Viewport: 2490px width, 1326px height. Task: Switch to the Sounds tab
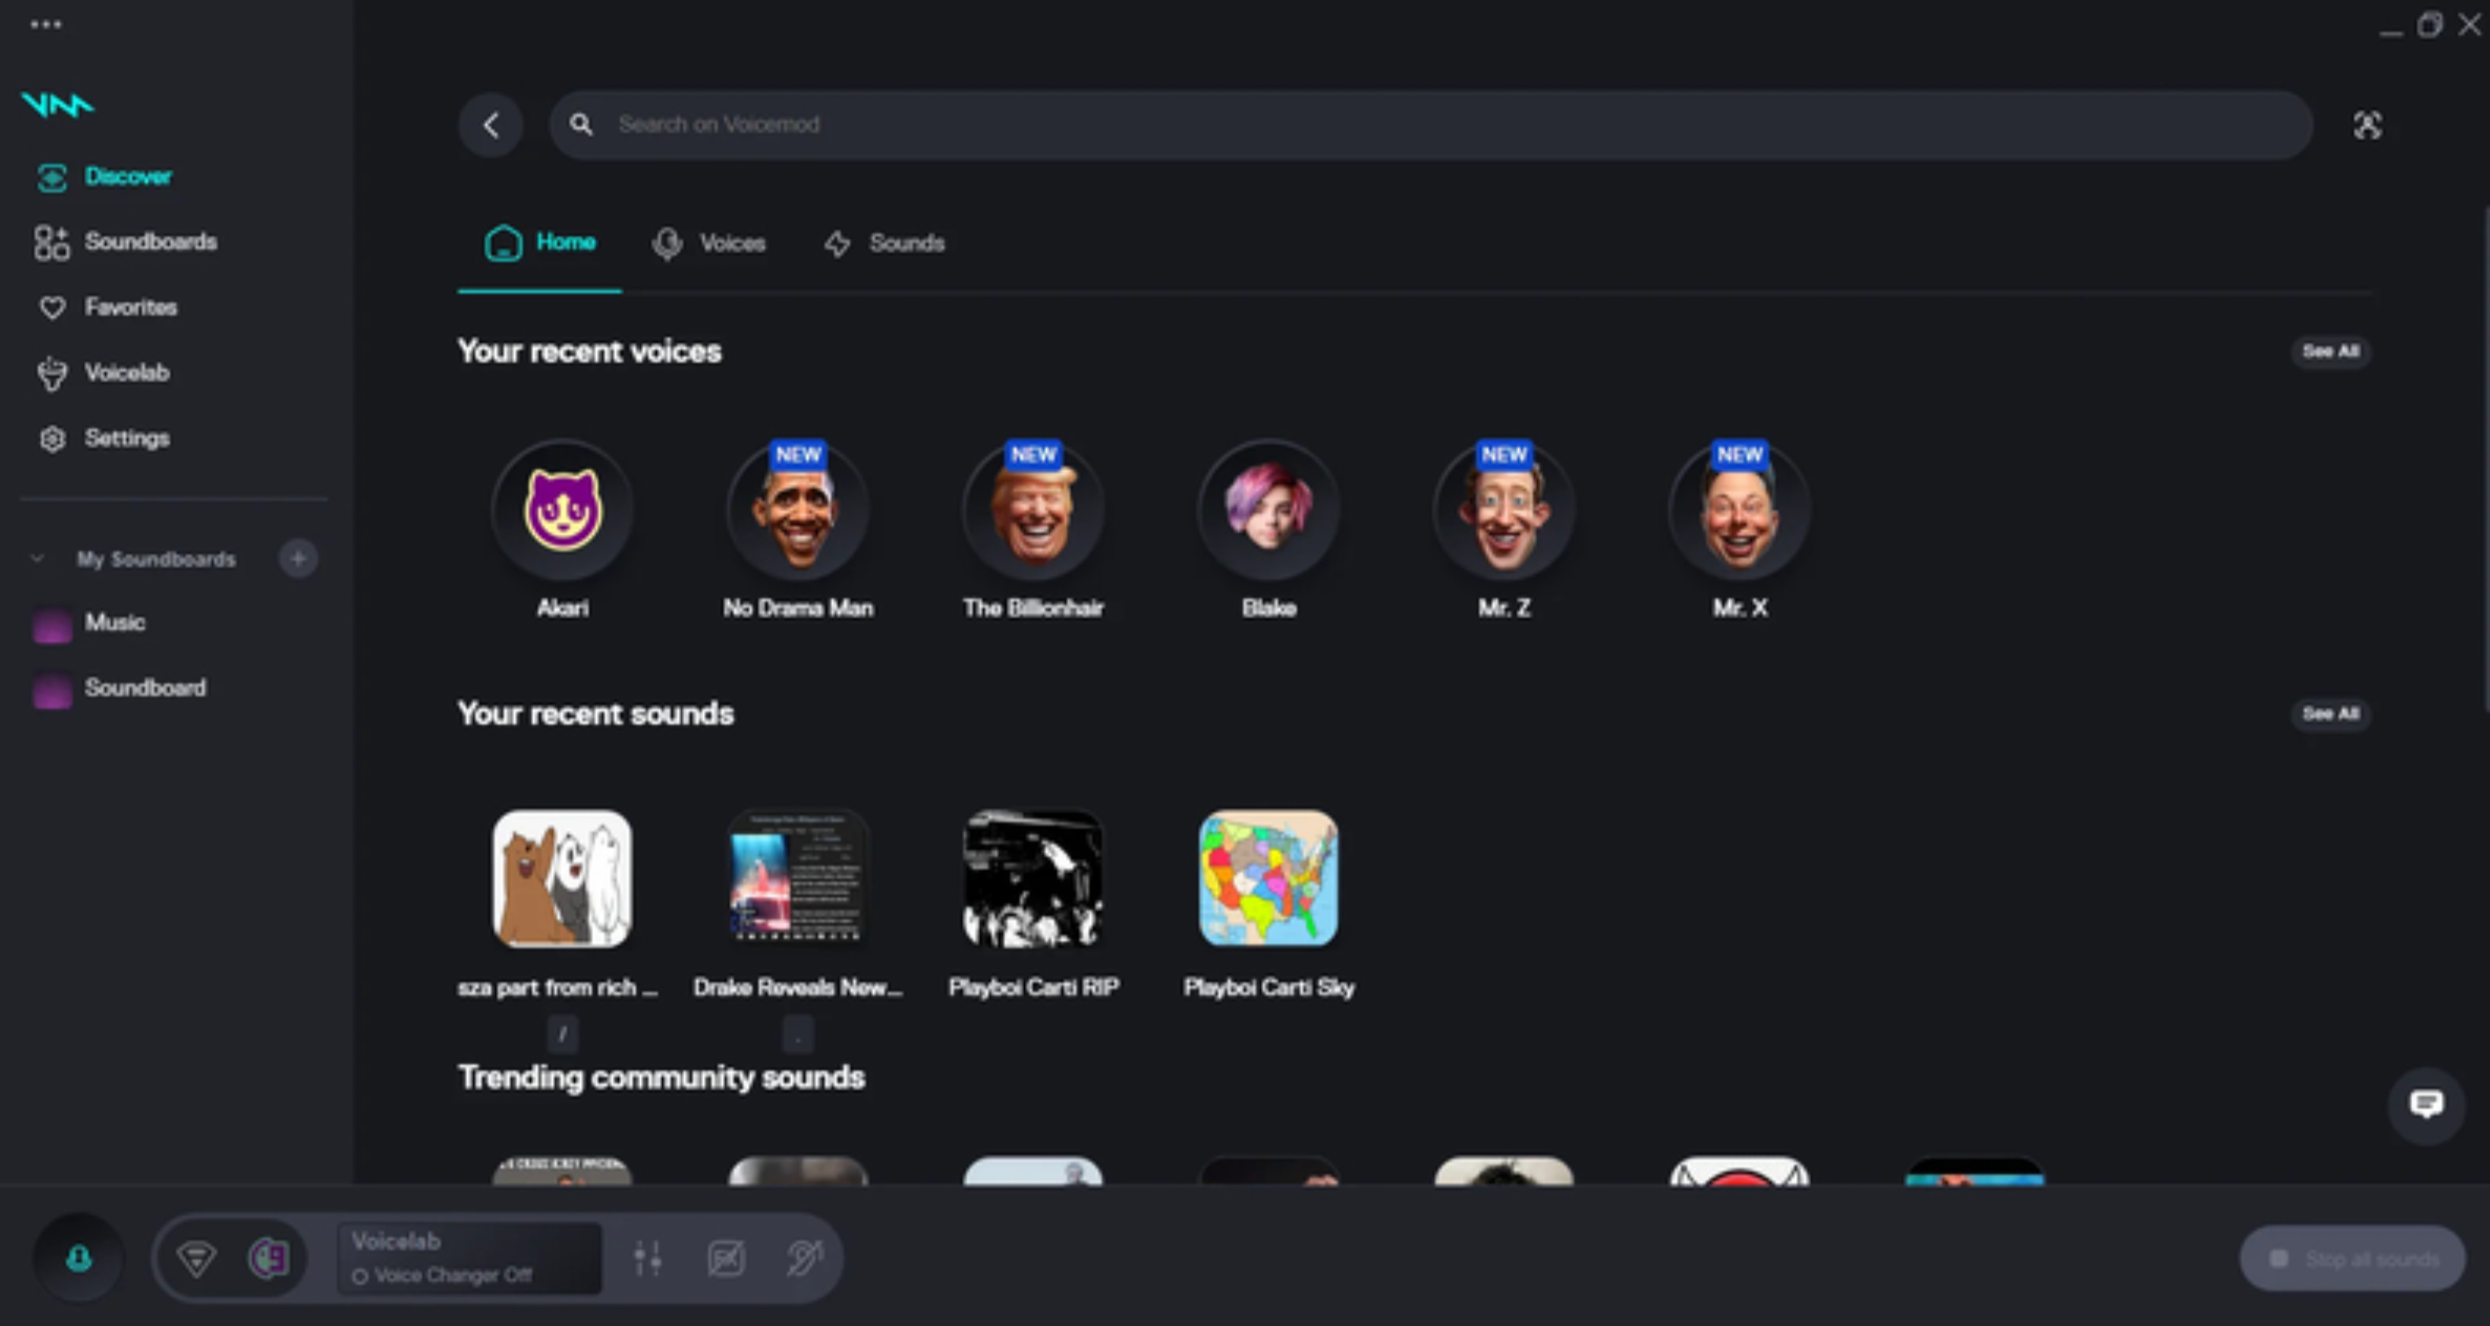[x=906, y=243]
